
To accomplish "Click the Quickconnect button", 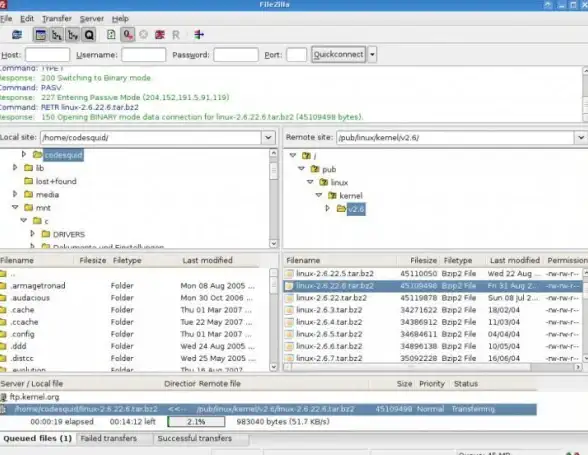I will 338,55.
